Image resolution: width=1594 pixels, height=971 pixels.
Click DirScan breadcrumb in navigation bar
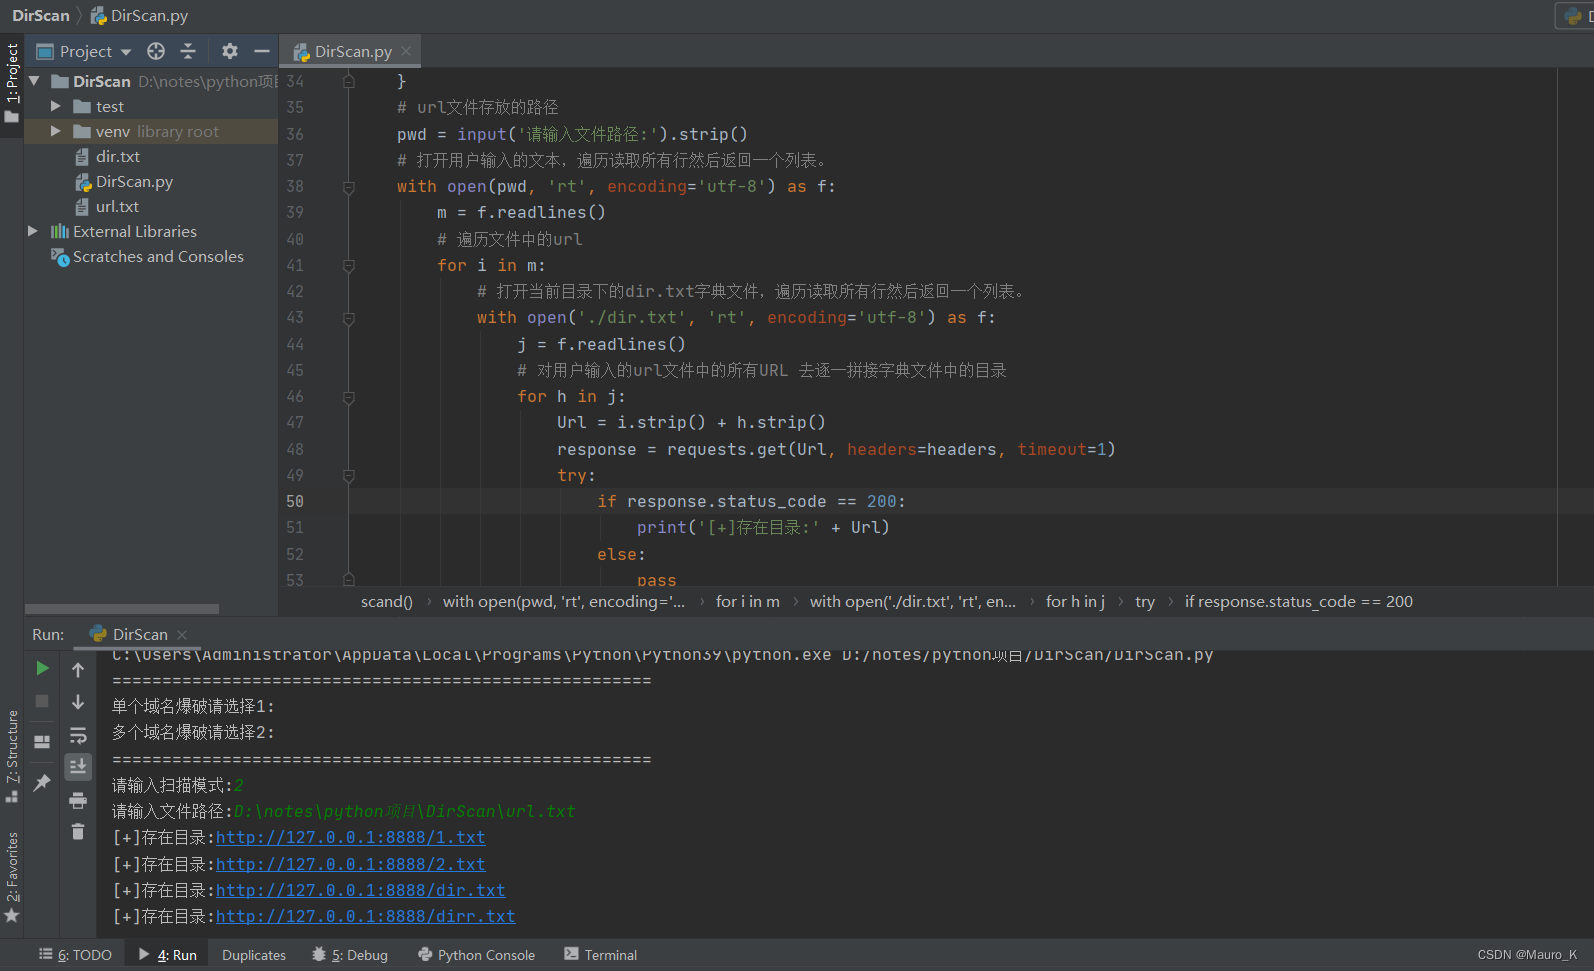tap(41, 15)
